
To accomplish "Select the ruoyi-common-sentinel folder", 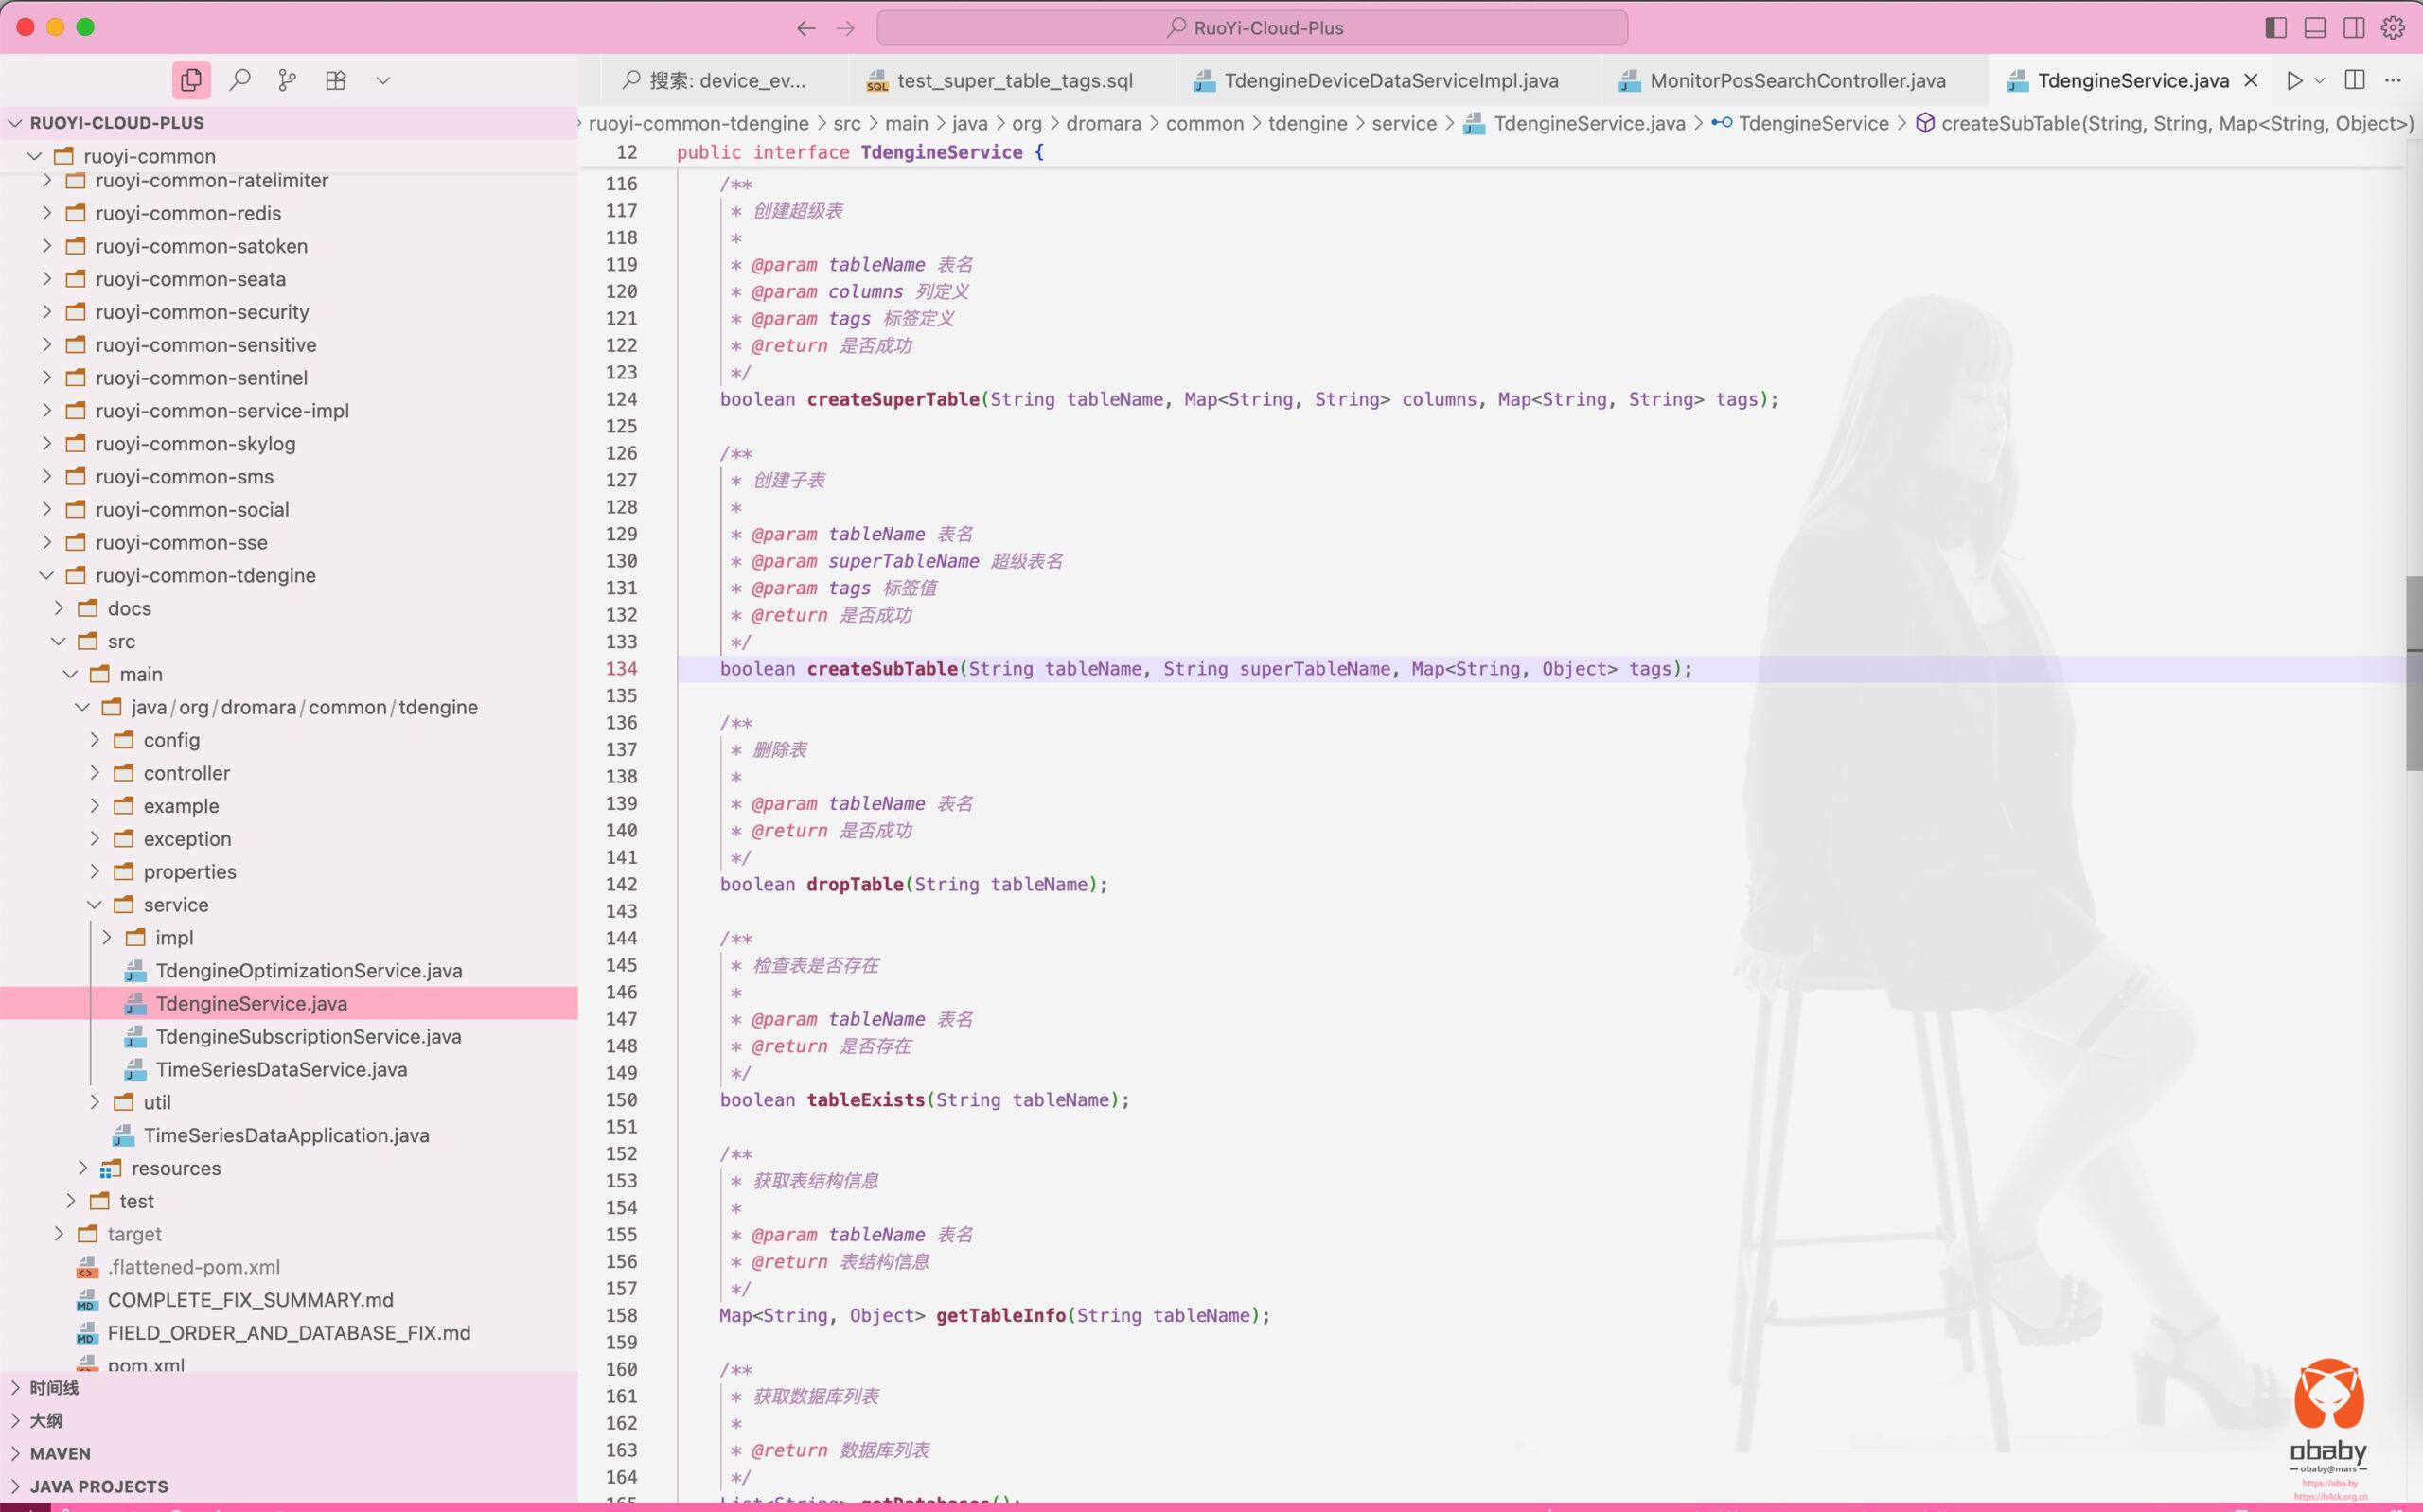I will tap(289, 378).
